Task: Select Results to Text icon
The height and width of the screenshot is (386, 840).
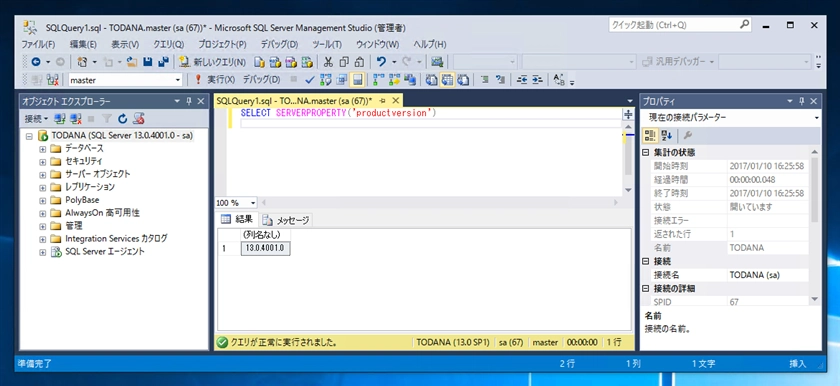Action: pos(431,80)
